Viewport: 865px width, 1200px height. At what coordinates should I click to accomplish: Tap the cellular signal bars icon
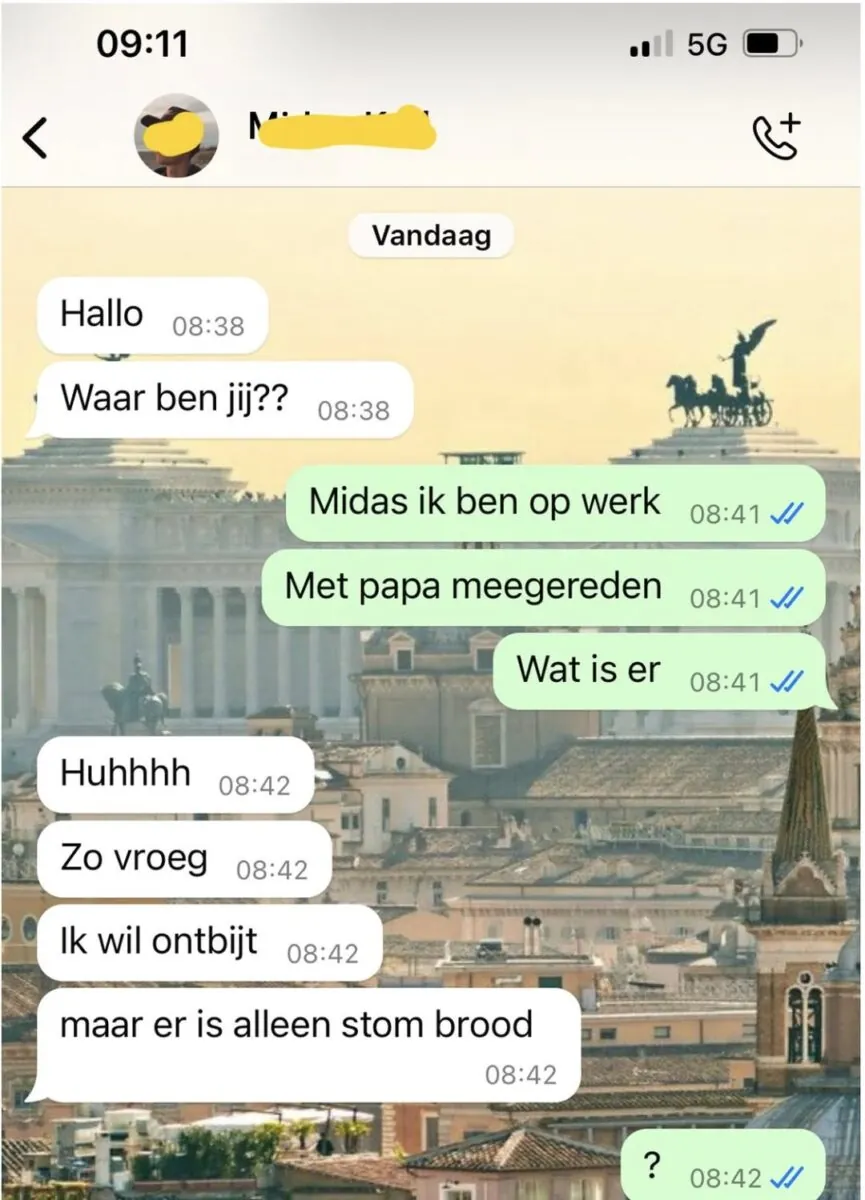click(652, 46)
